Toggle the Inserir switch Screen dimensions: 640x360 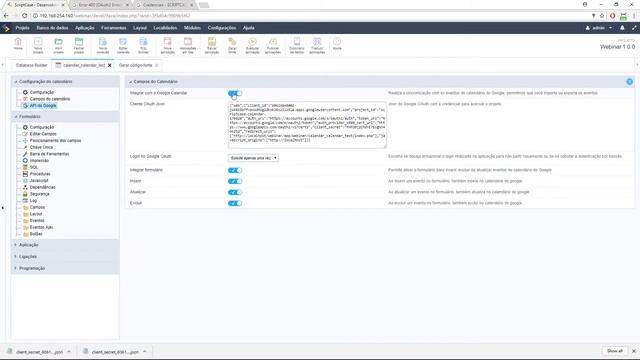pos(235,181)
